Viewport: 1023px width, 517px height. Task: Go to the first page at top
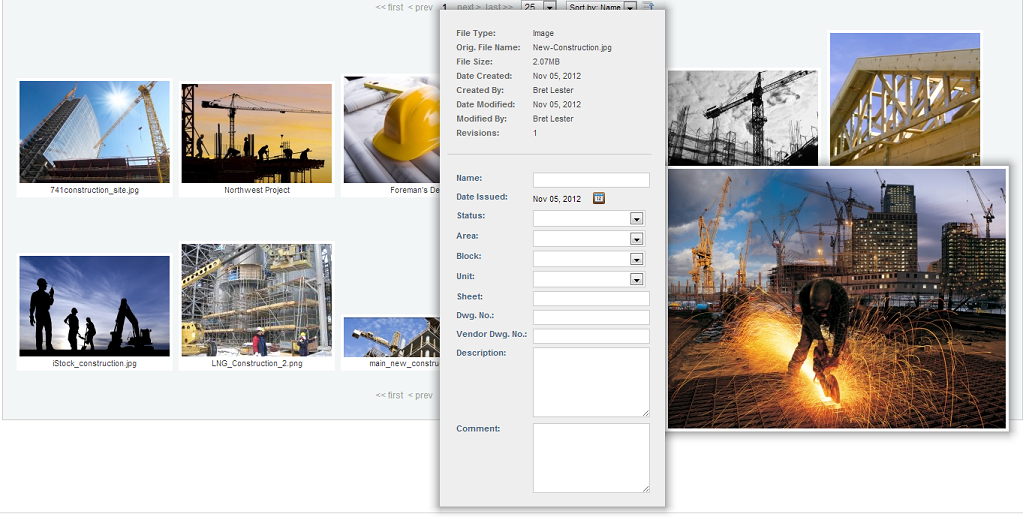click(389, 7)
